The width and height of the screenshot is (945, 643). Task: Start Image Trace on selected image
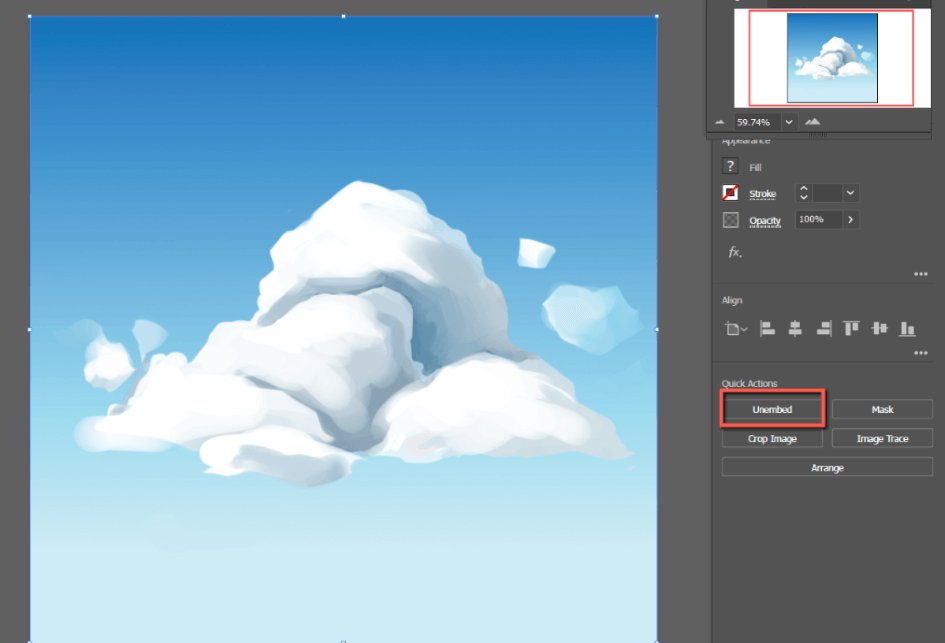pos(882,438)
